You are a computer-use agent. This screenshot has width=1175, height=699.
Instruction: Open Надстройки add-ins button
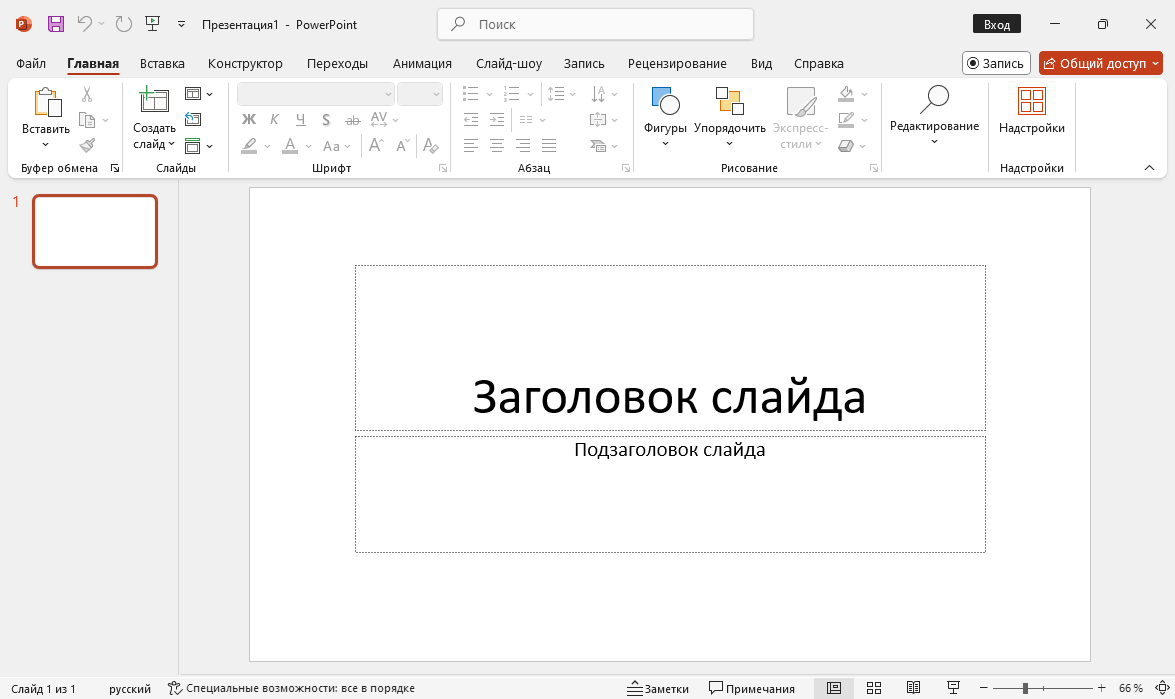[1032, 111]
